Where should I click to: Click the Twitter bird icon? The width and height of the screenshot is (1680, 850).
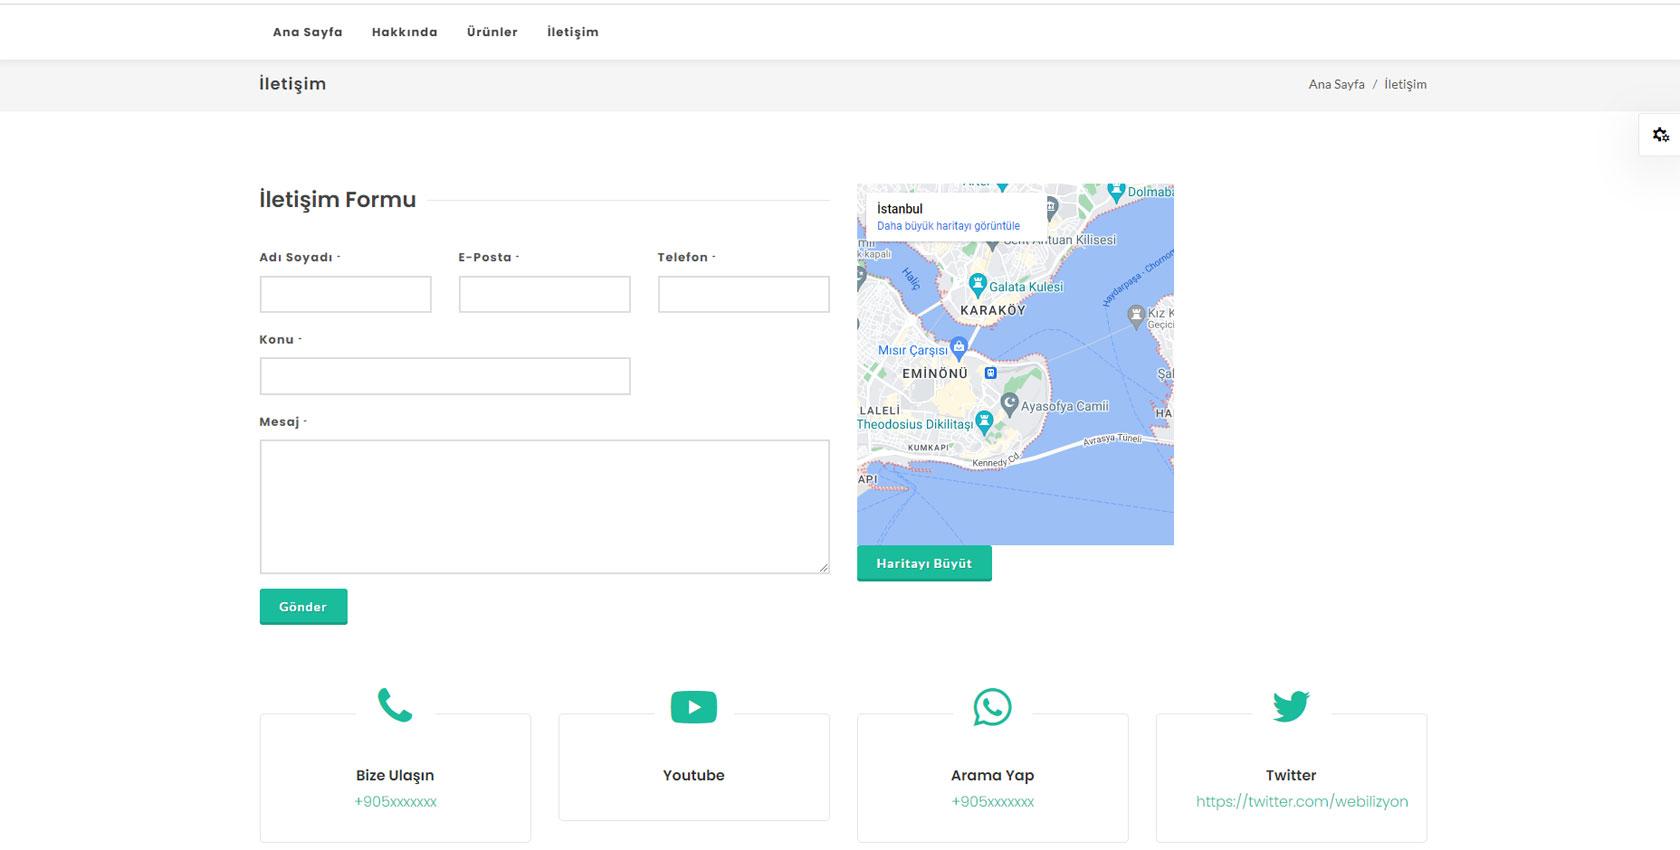click(x=1291, y=706)
